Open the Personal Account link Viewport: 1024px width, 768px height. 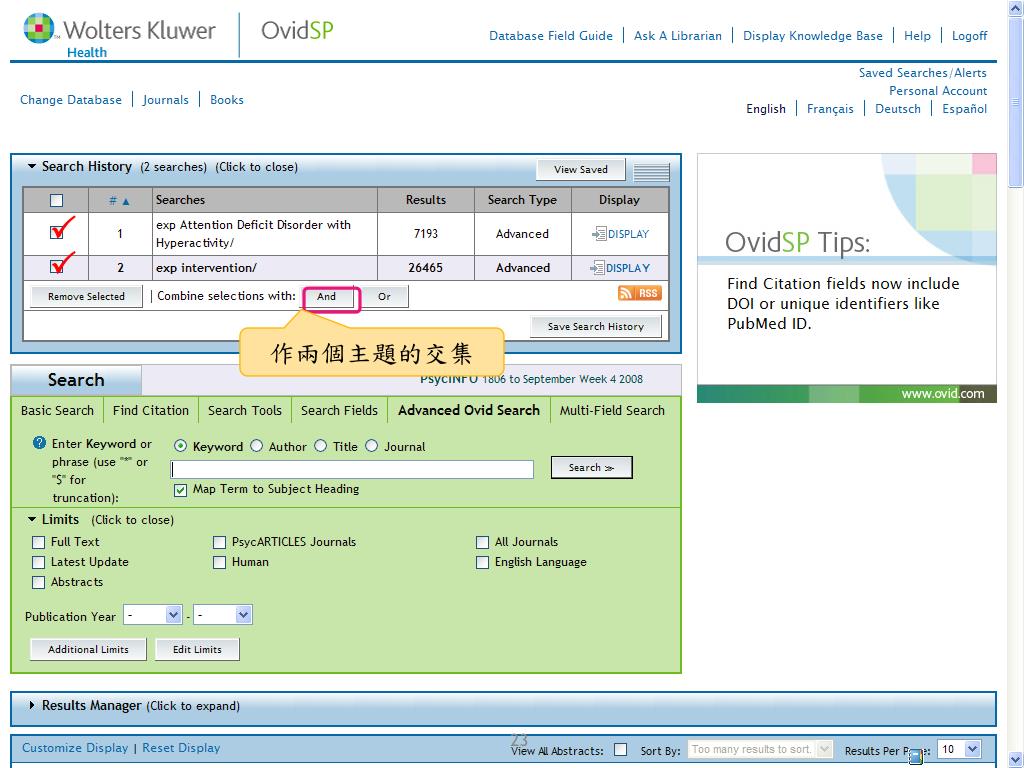[938, 91]
